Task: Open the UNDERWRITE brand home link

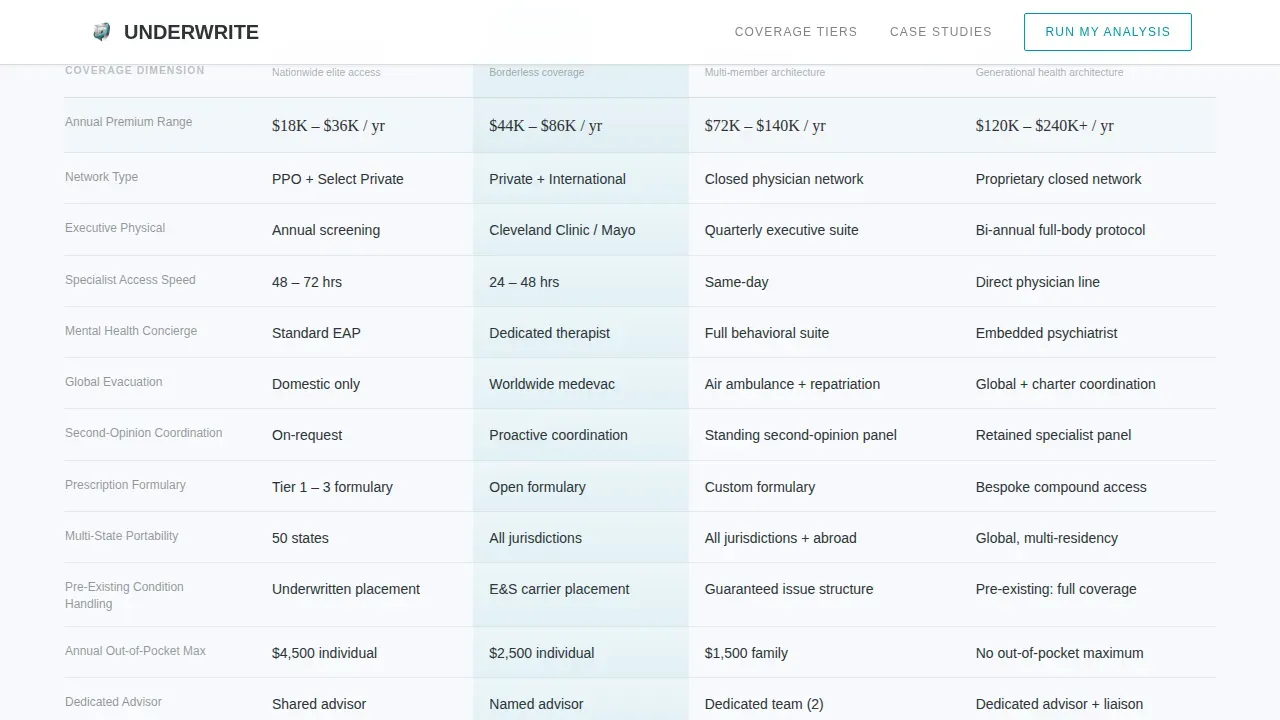Action: (175, 32)
